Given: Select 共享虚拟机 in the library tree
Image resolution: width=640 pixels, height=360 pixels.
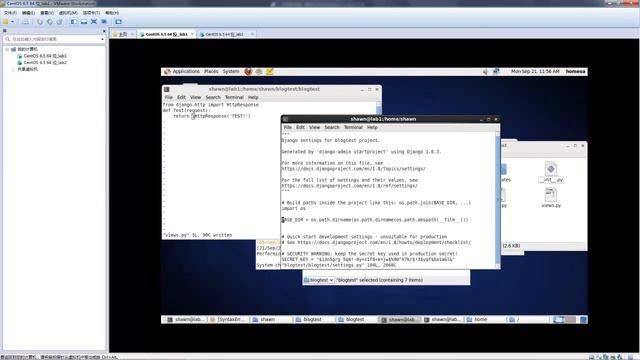Looking at the screenshot, I should tap(27, 69).
